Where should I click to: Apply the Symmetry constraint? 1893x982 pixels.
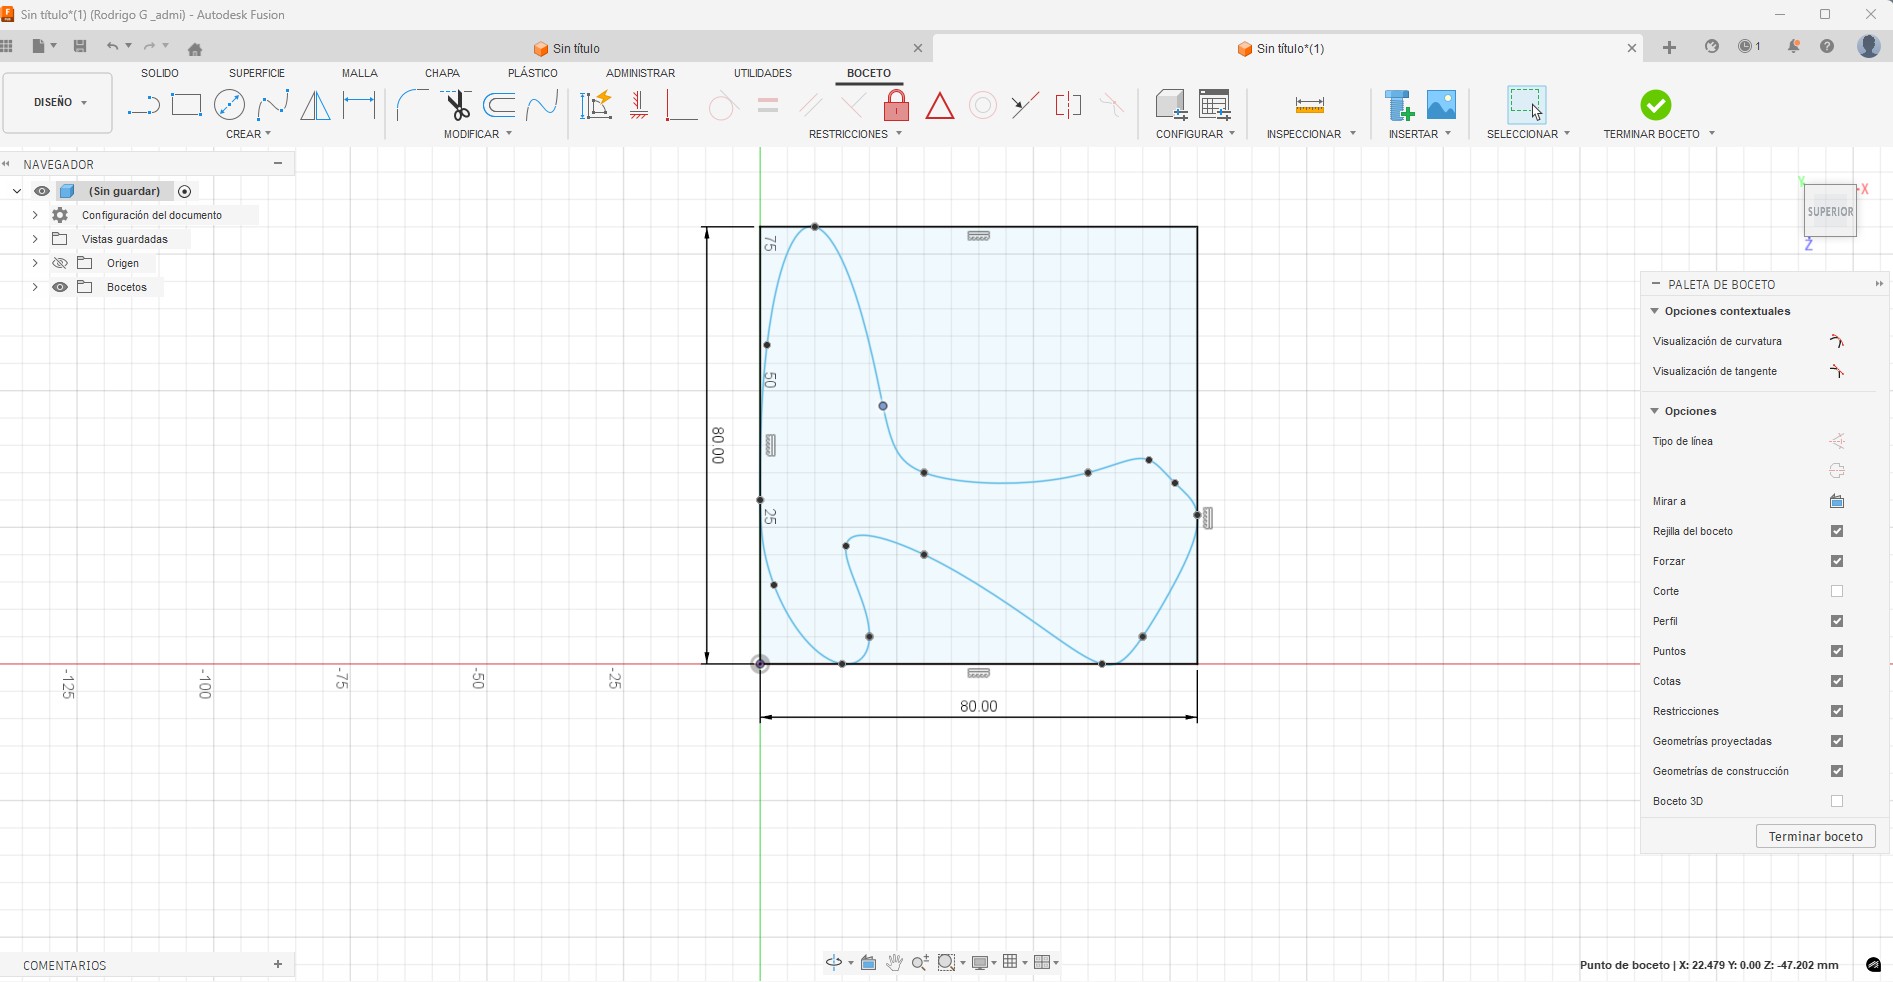tap(1068, 105)
